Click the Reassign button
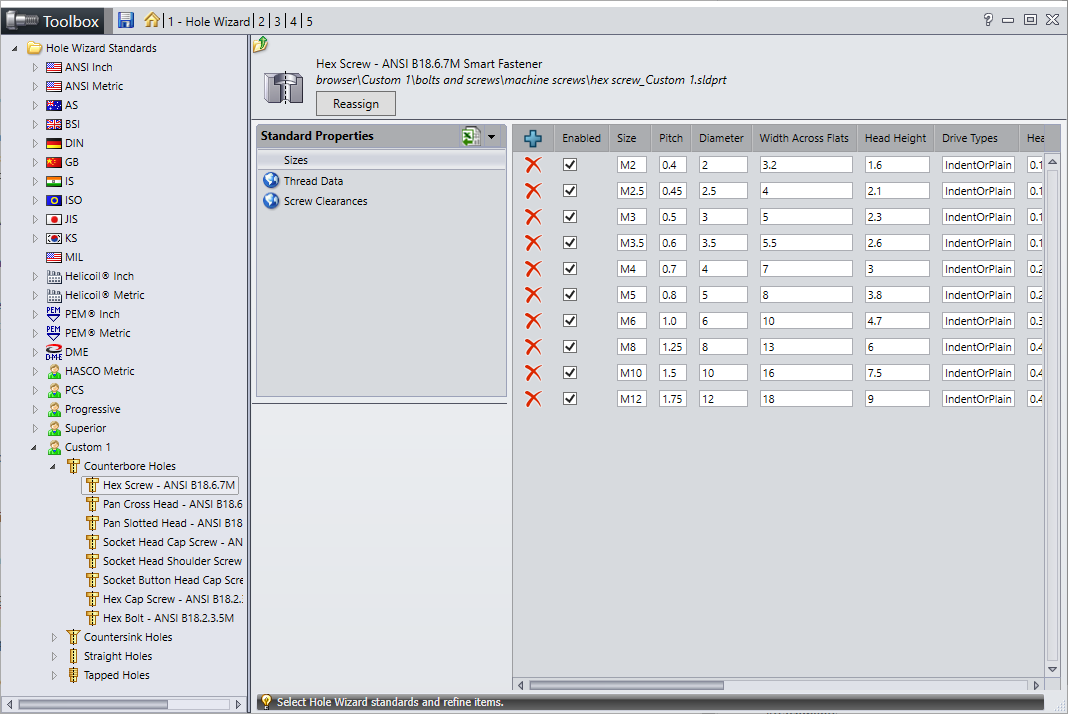 click(356, 104)
